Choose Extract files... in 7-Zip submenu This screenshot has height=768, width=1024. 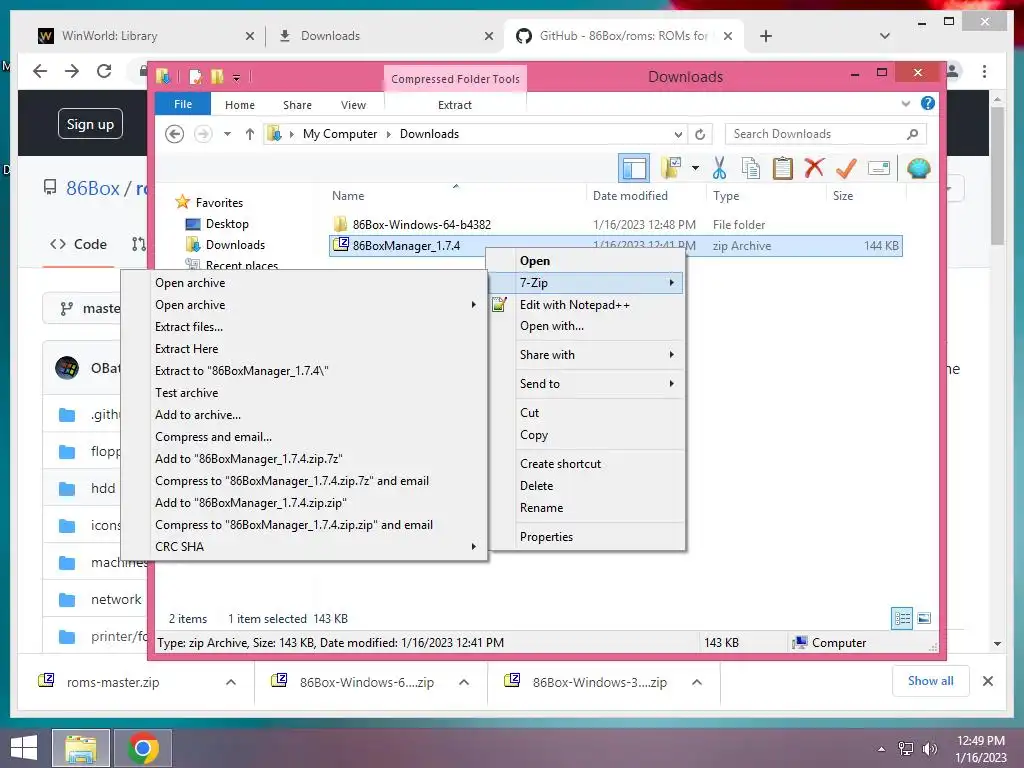tap(304, 327)
